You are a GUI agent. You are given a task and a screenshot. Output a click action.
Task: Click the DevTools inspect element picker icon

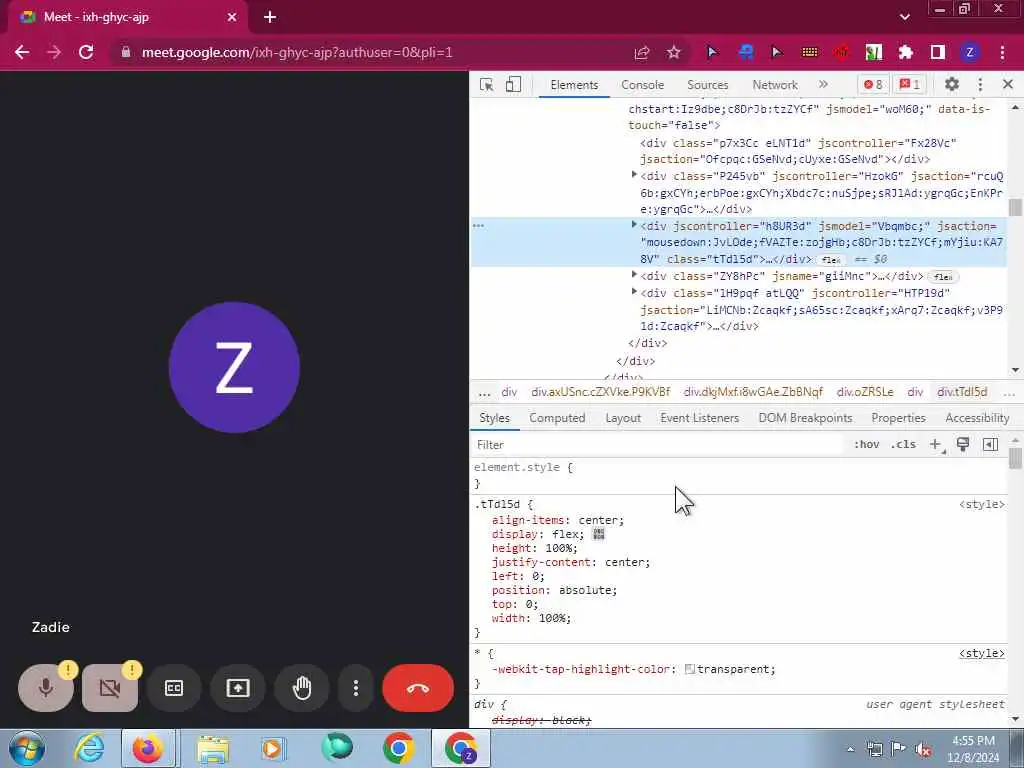click(x=487, y=84)
